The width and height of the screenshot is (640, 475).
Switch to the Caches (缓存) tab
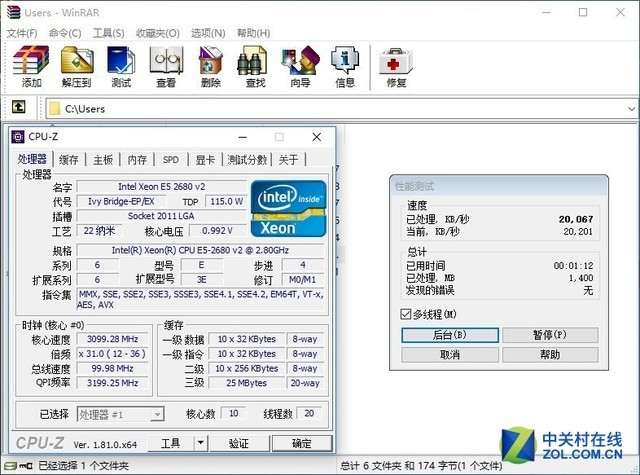[69, 160]
